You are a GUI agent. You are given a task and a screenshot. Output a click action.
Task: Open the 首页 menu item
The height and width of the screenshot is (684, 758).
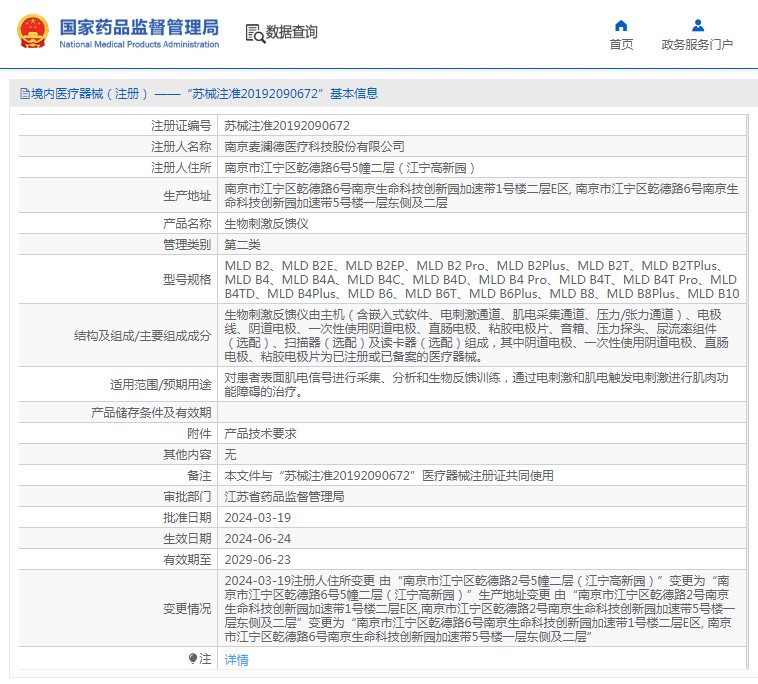[x=621, y=45]
